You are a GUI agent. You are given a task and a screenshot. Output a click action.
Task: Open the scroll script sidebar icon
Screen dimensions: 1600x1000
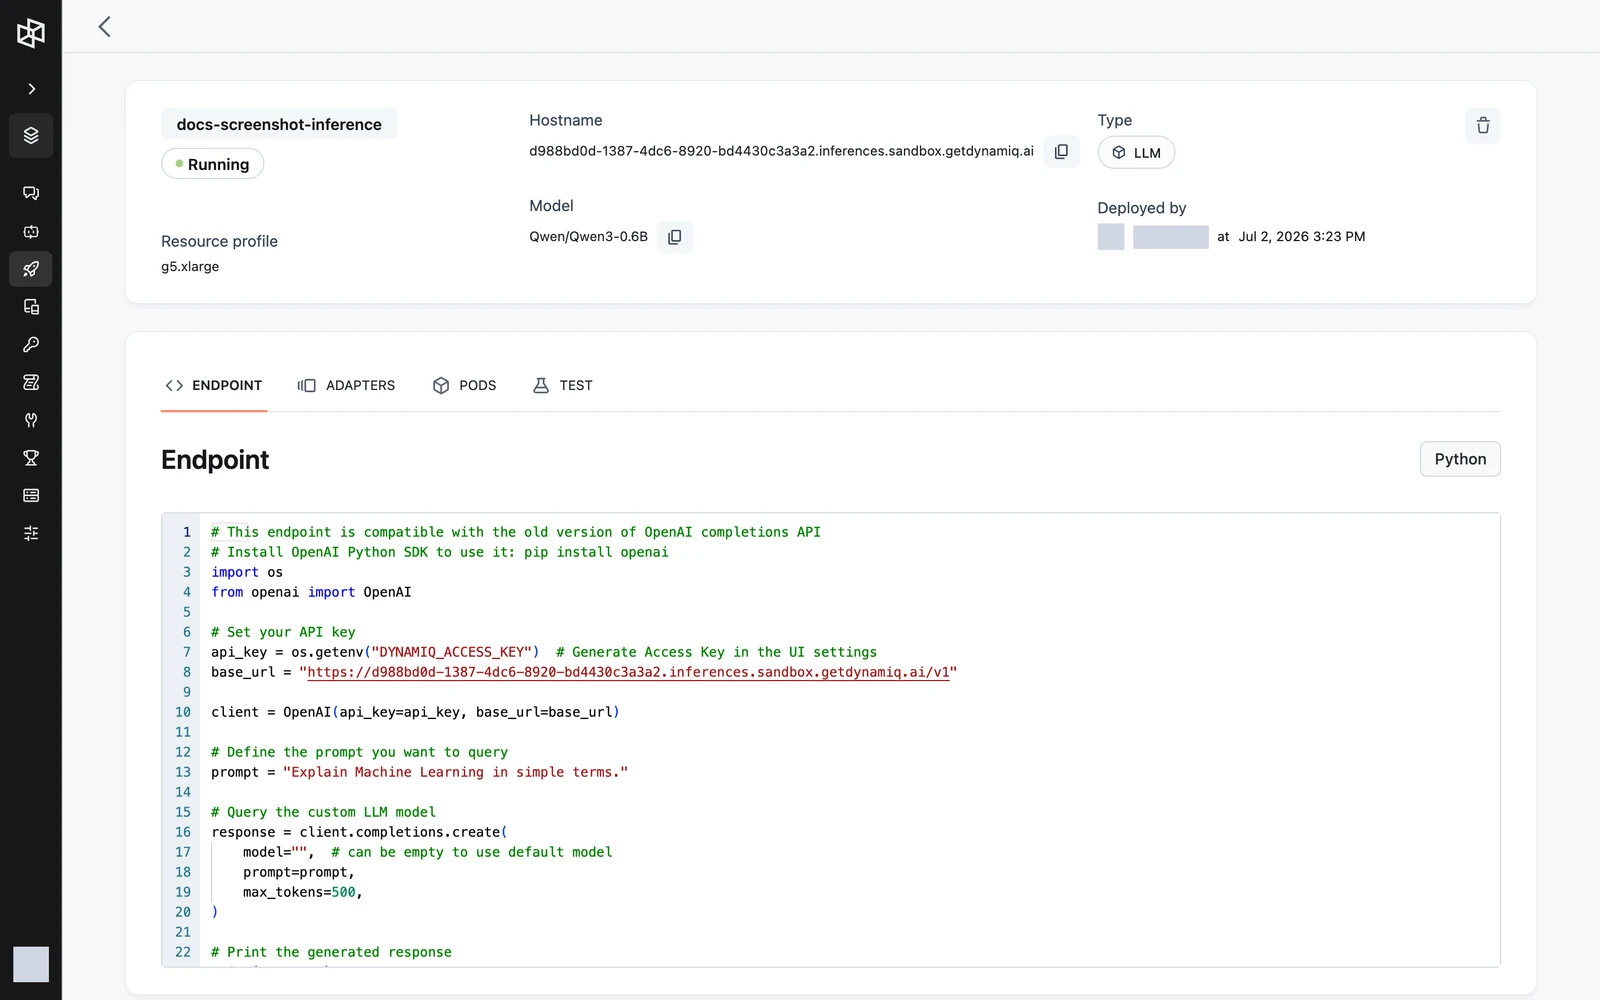pyautogui.click(x=31, y=382)
